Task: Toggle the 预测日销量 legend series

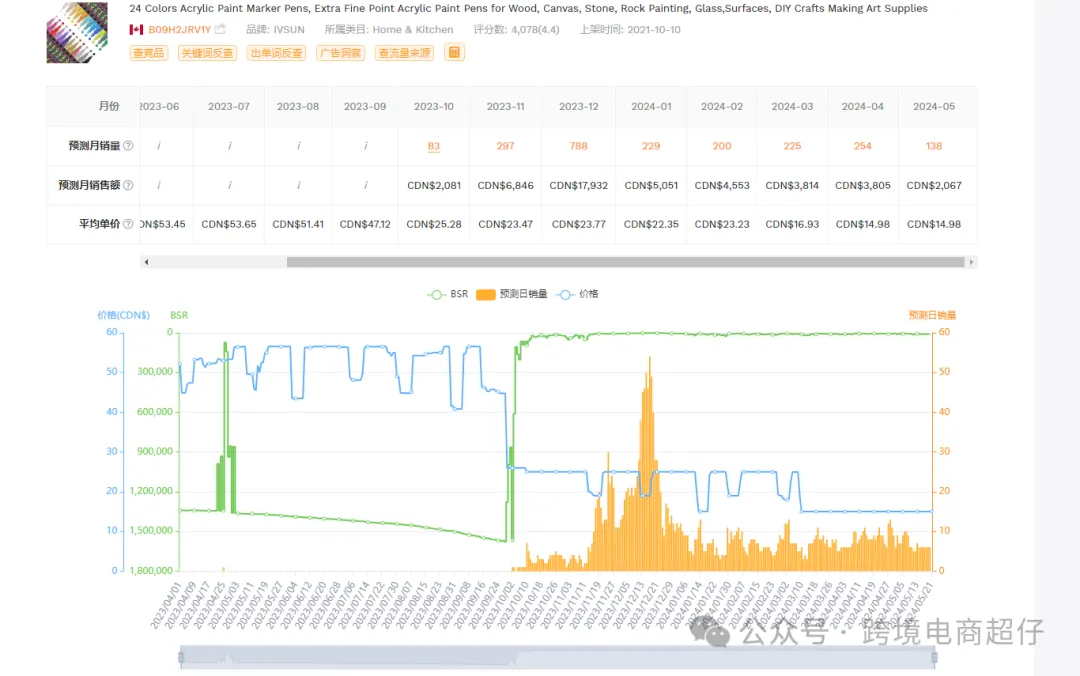Action: 512,294
